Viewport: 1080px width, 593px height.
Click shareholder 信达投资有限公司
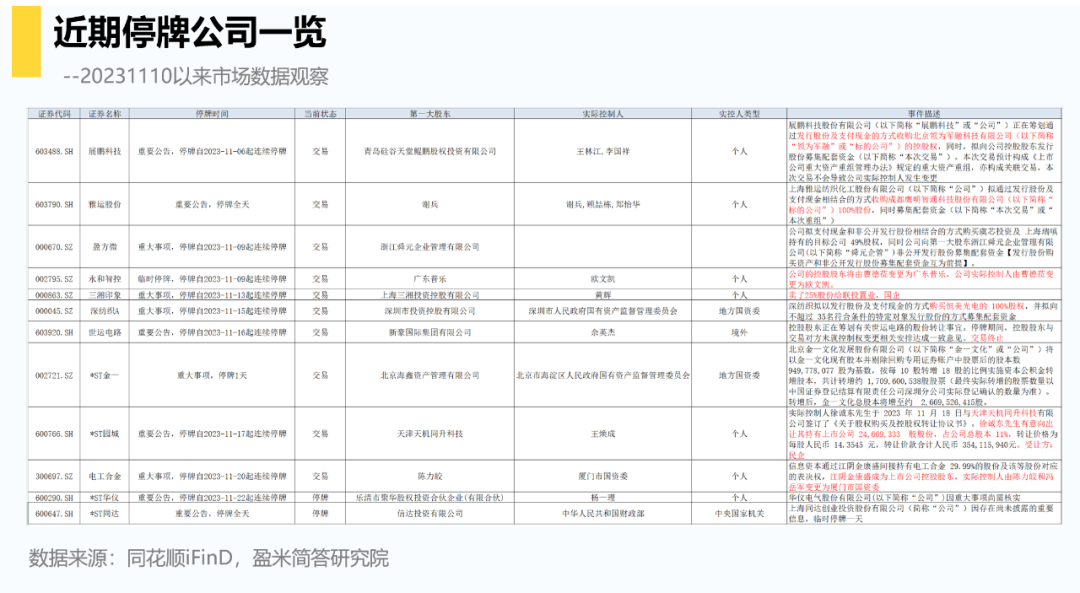pyautogui.click(x=430, y=513)
